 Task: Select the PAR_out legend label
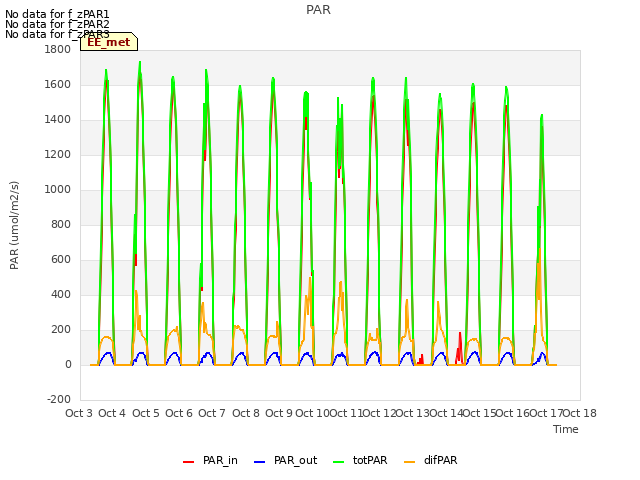pyautogui.click(x=296, y=460)
